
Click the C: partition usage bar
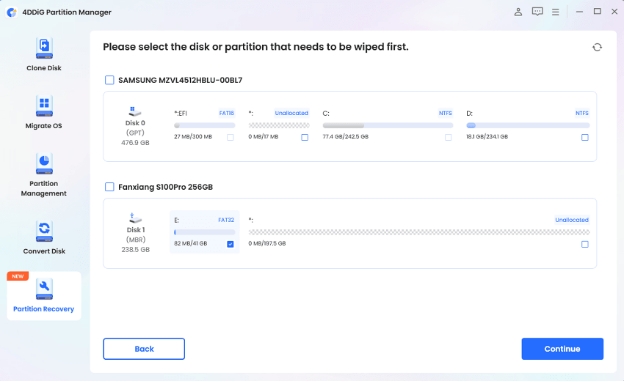[x=388, y=125]
